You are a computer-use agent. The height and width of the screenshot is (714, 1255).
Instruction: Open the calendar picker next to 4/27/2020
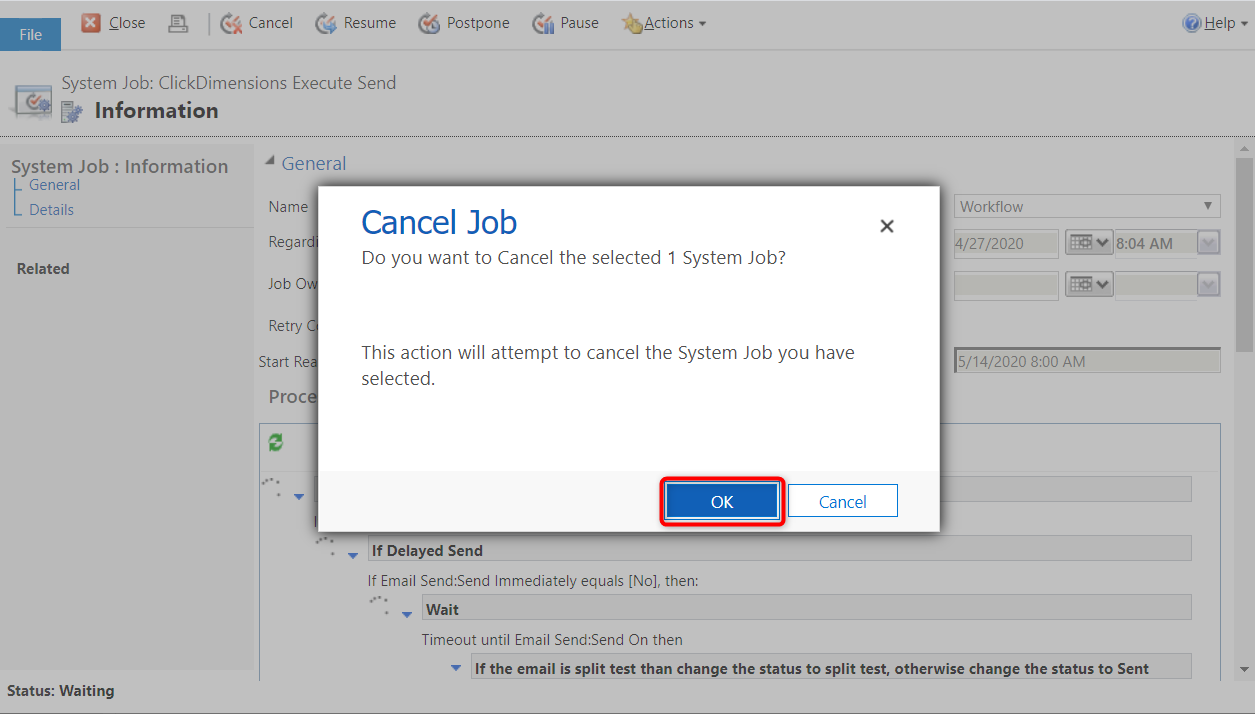pyautogui.click(x=1089, y=242)
